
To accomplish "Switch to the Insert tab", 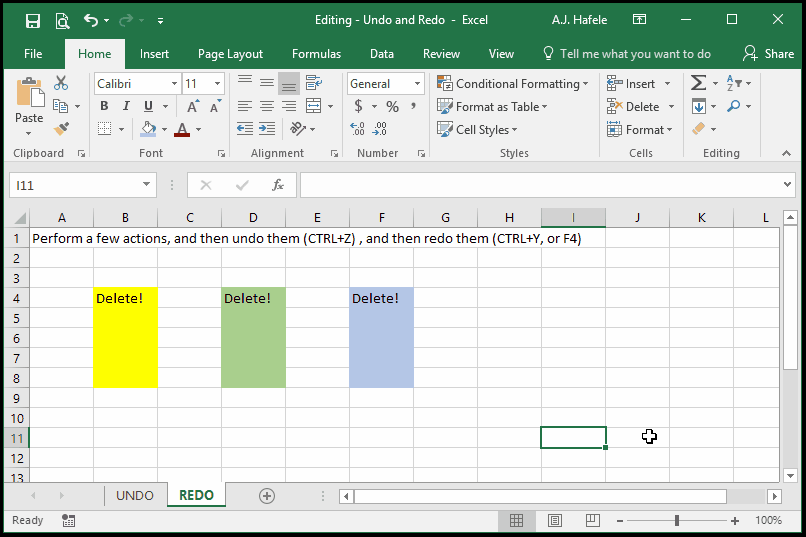I will click(154, 54).
